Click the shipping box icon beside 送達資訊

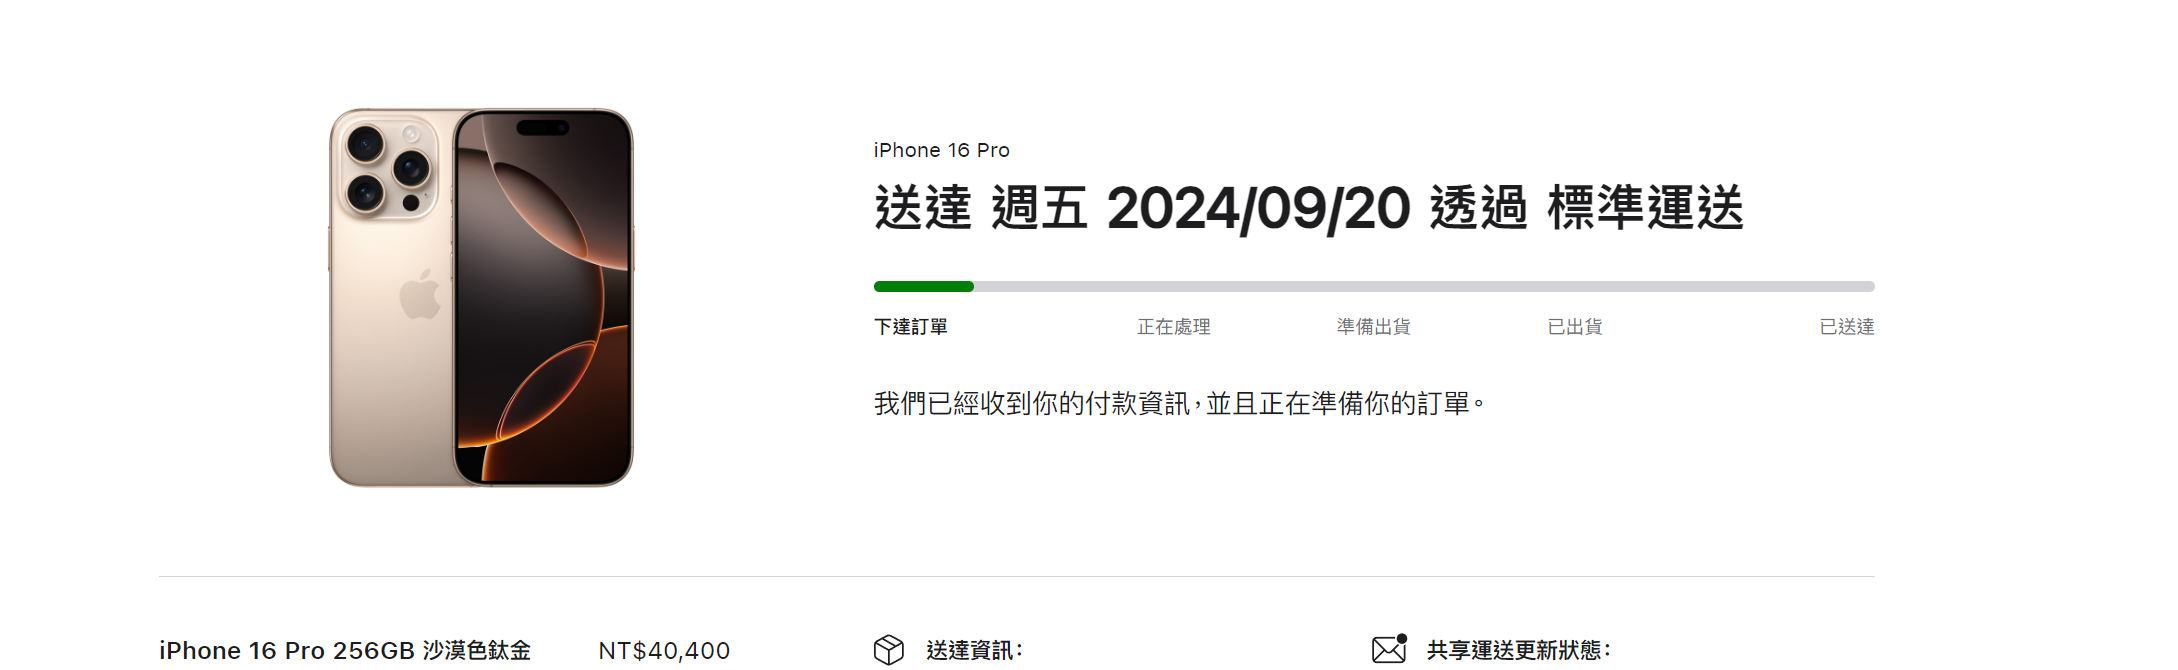click(x=888, y=650)
